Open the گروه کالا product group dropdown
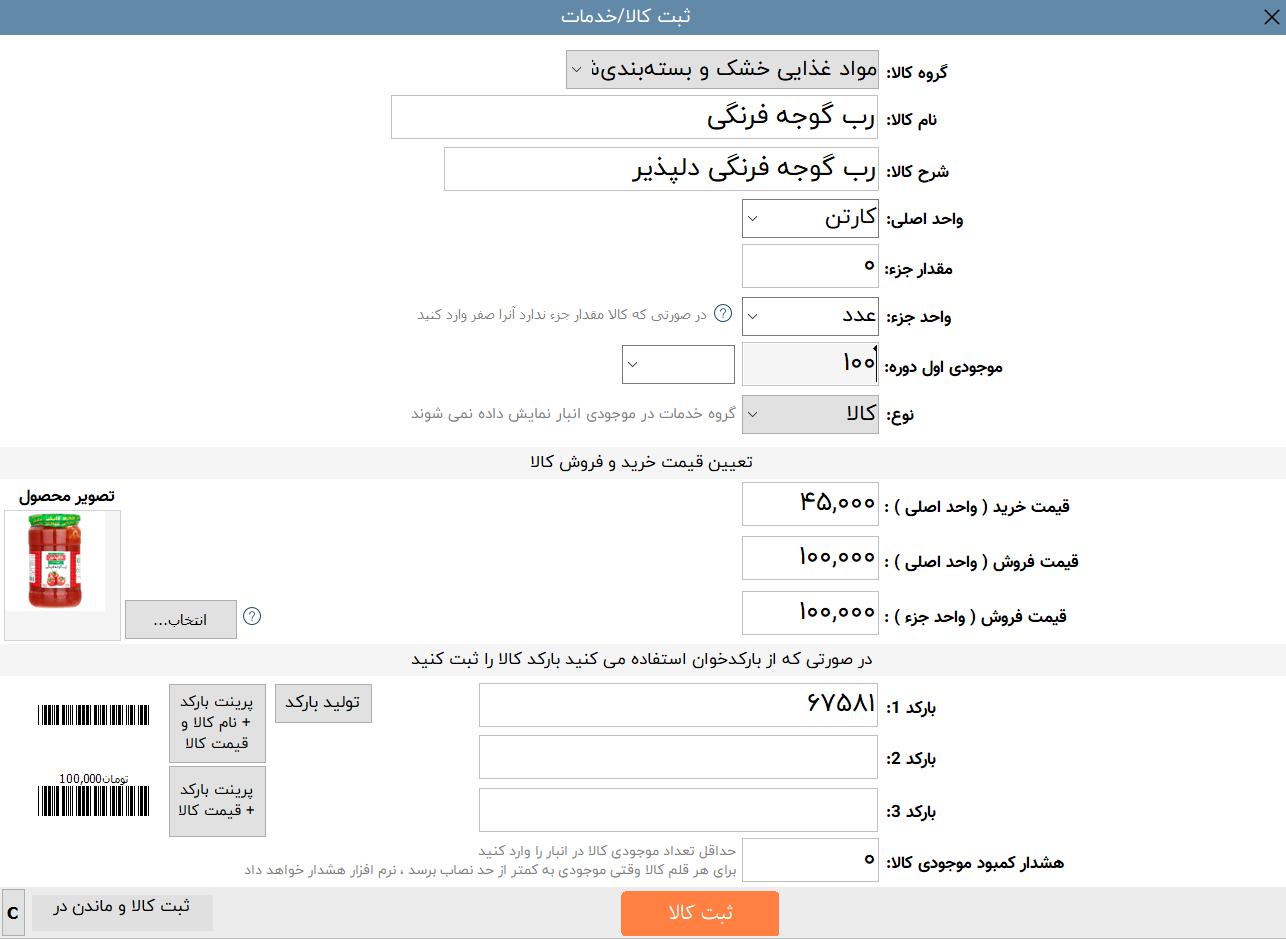This screenshot has height=939, width=1286. pyautogui.click(x=722, y=70)
